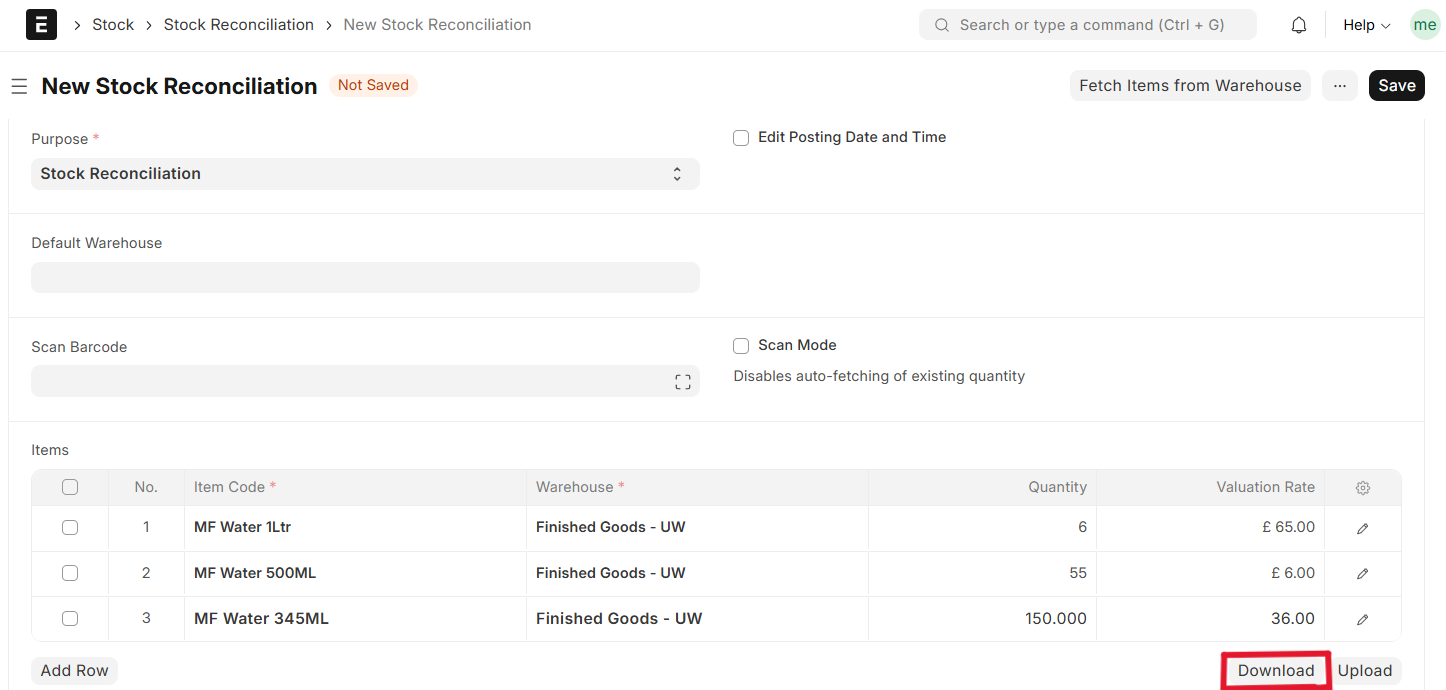1446x690 pixels.
Task: Select all items using the header checkbox
Action: (70, 488)
